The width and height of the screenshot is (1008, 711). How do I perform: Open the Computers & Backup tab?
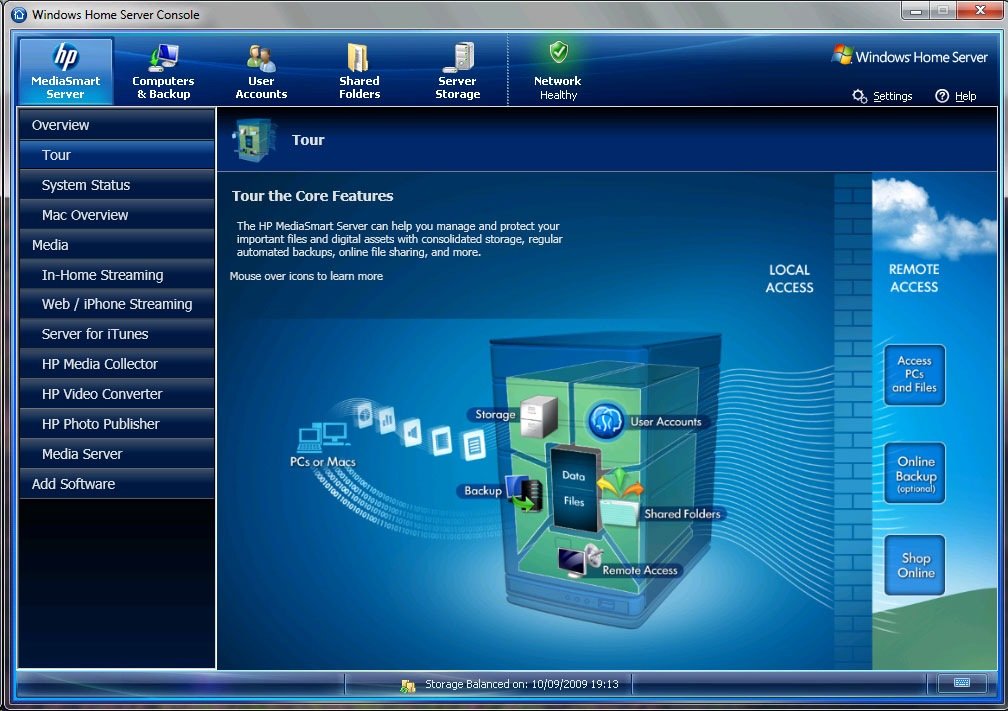pos(163,71)
